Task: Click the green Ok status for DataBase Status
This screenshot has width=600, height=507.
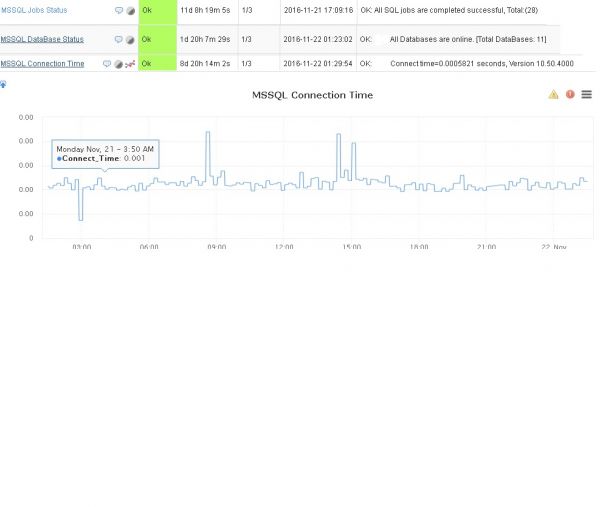Action: click(157, 40)
